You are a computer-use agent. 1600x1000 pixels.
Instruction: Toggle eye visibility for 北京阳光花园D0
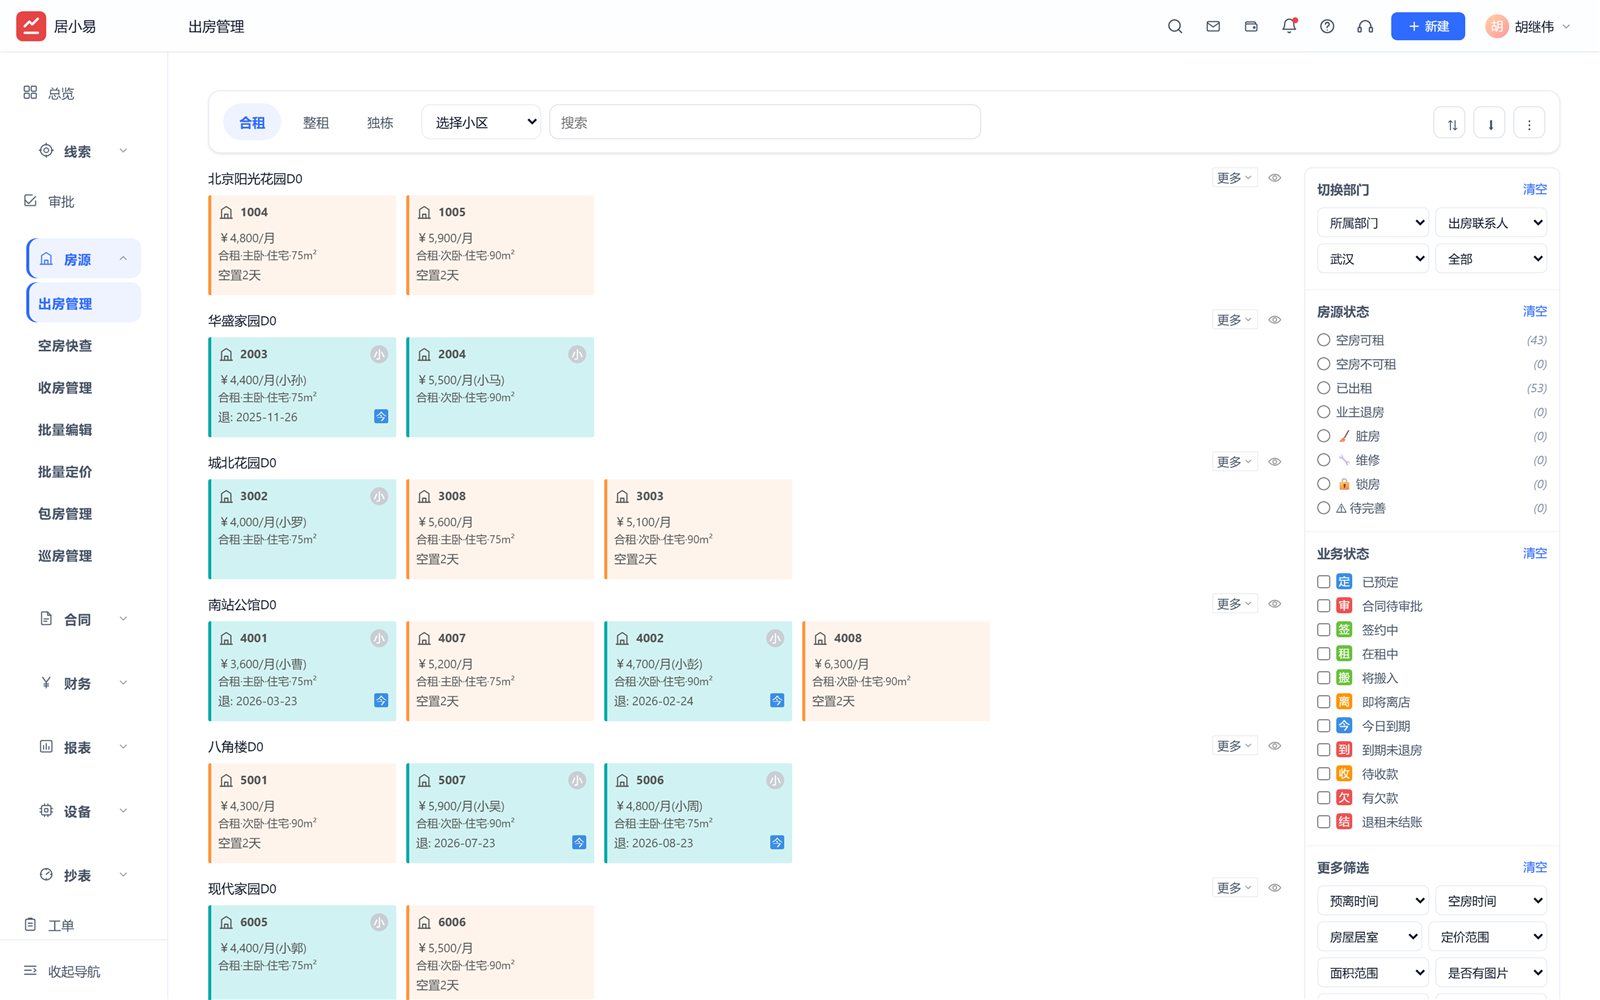(x=1275, y=178)
